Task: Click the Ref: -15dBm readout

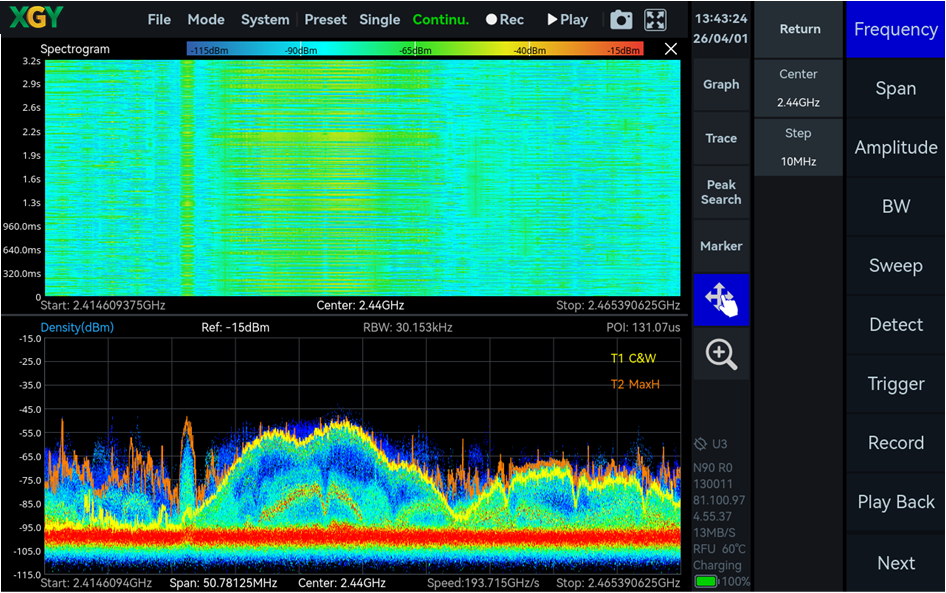Action: [x=235, y=328]
